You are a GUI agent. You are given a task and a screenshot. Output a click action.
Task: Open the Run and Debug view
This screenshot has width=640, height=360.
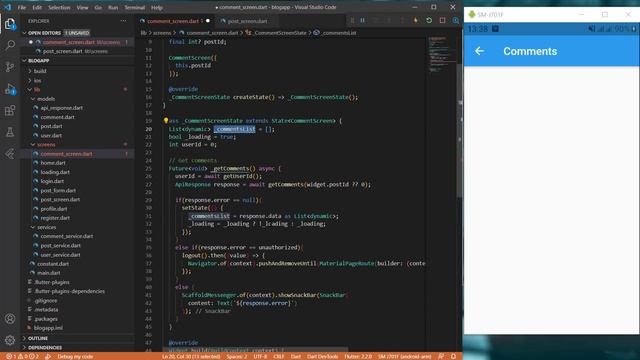click(x=10, y=89)
